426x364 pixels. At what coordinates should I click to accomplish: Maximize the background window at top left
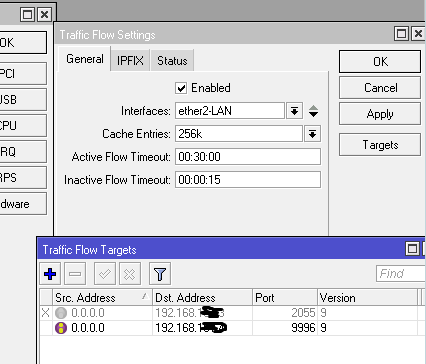(x=27, y=14)
